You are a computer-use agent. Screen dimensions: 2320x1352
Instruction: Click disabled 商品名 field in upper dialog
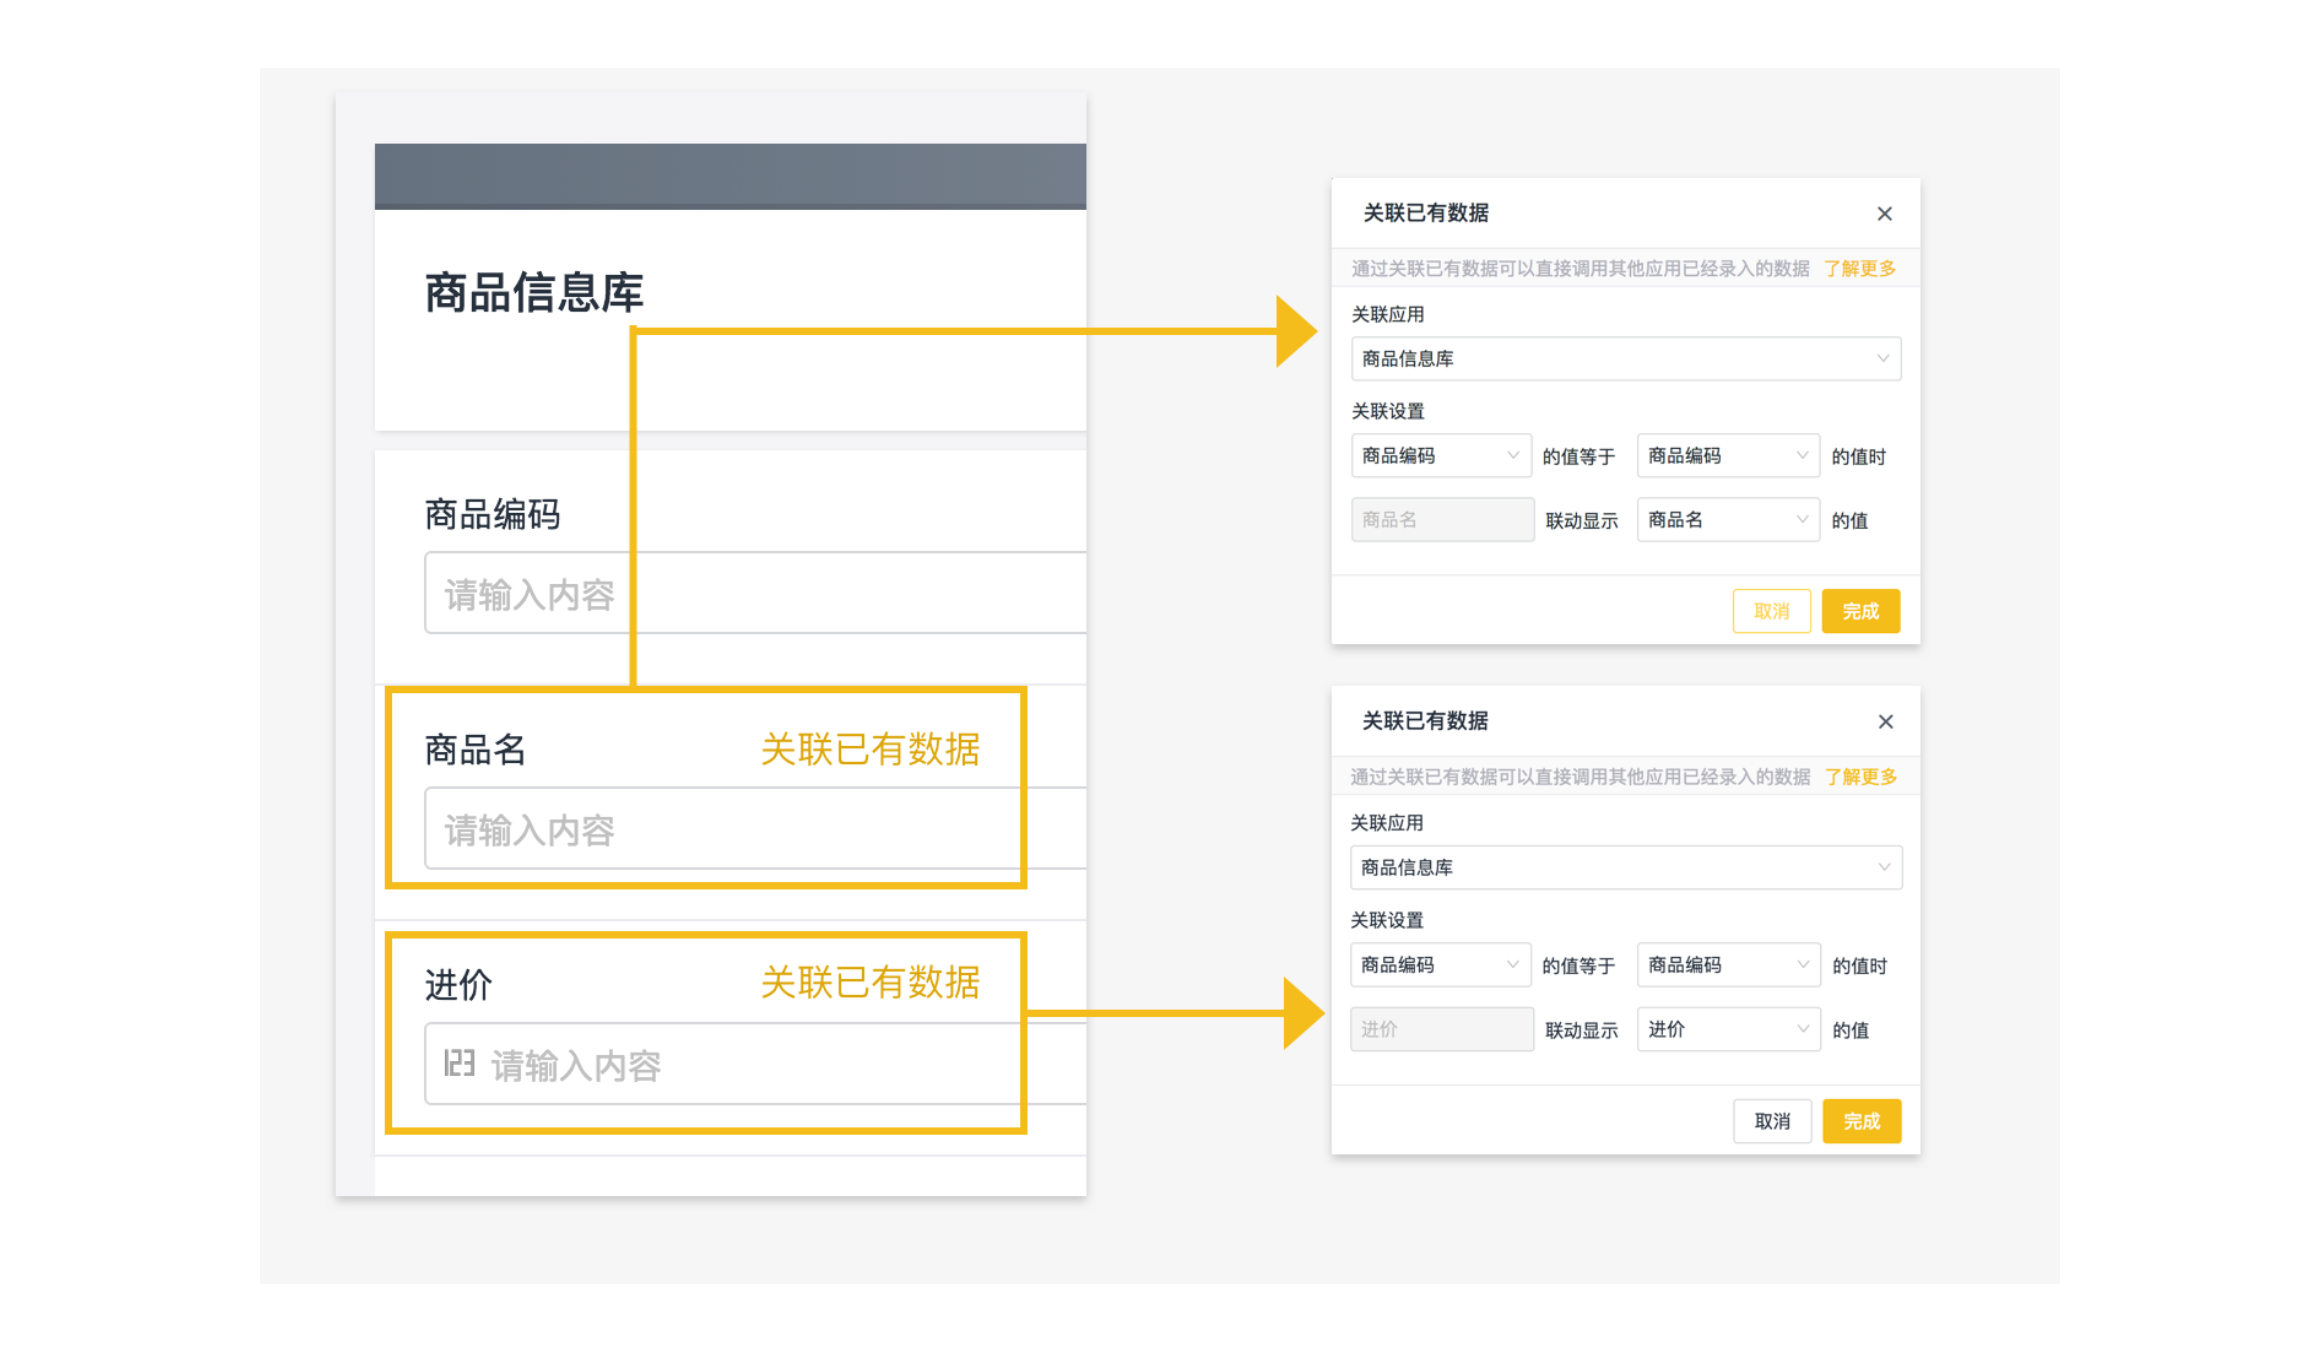click(x=1442, y=520)
